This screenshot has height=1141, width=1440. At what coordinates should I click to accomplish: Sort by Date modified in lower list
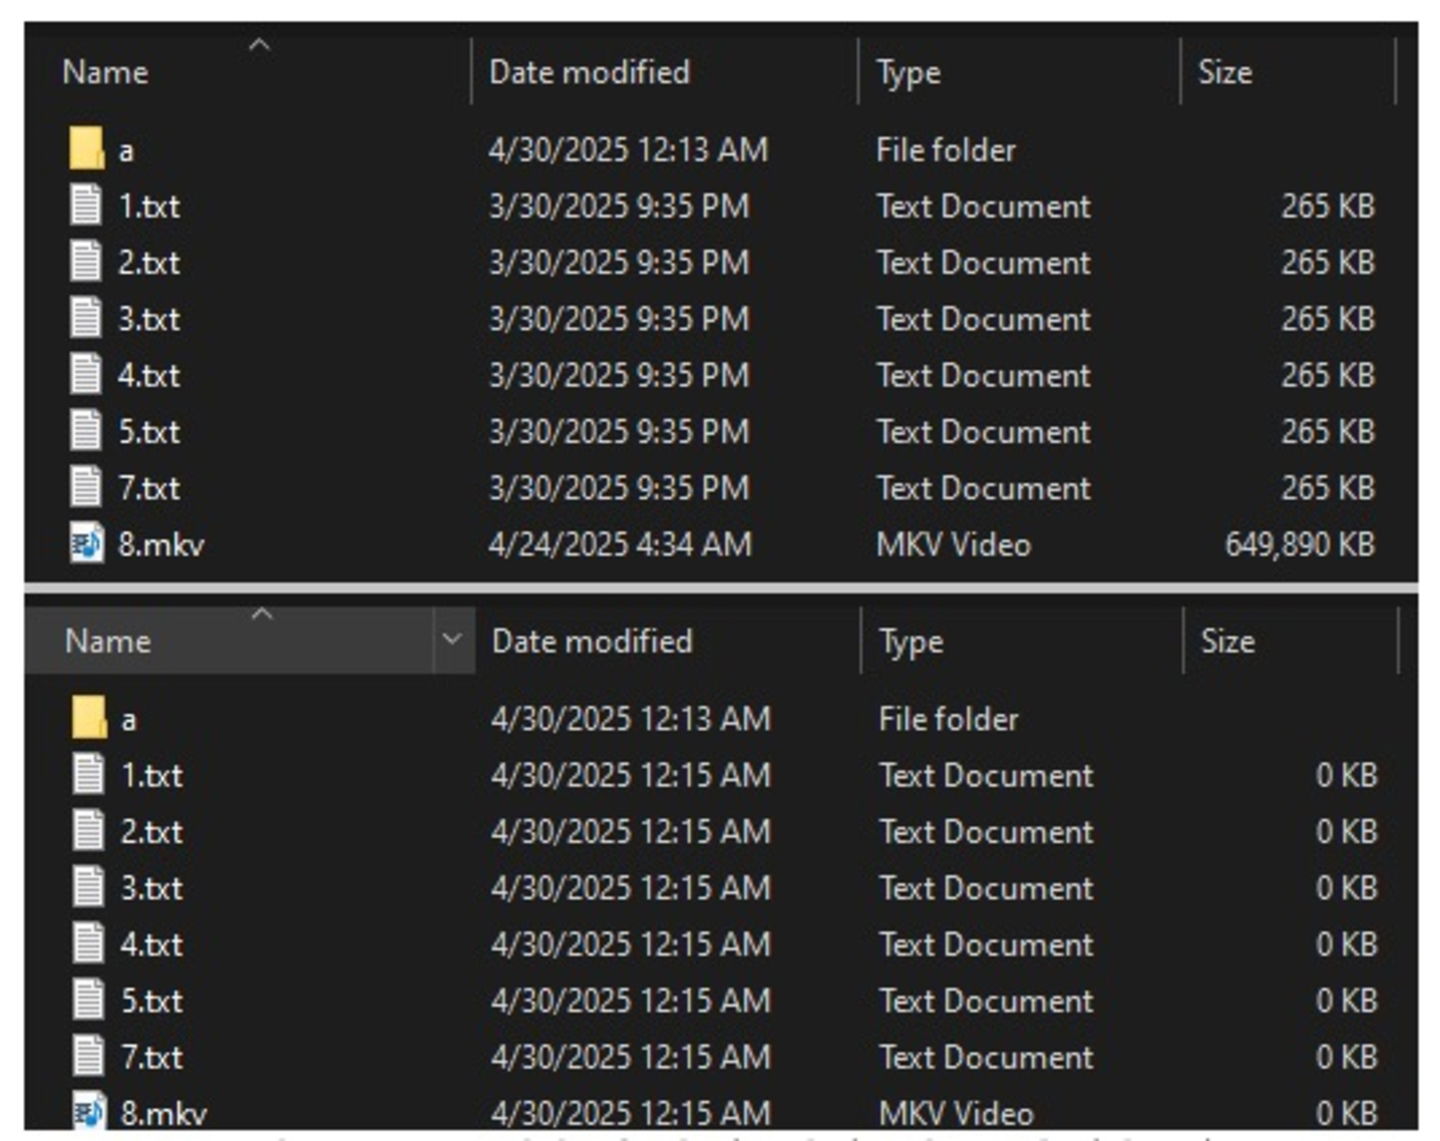[592, 641]
